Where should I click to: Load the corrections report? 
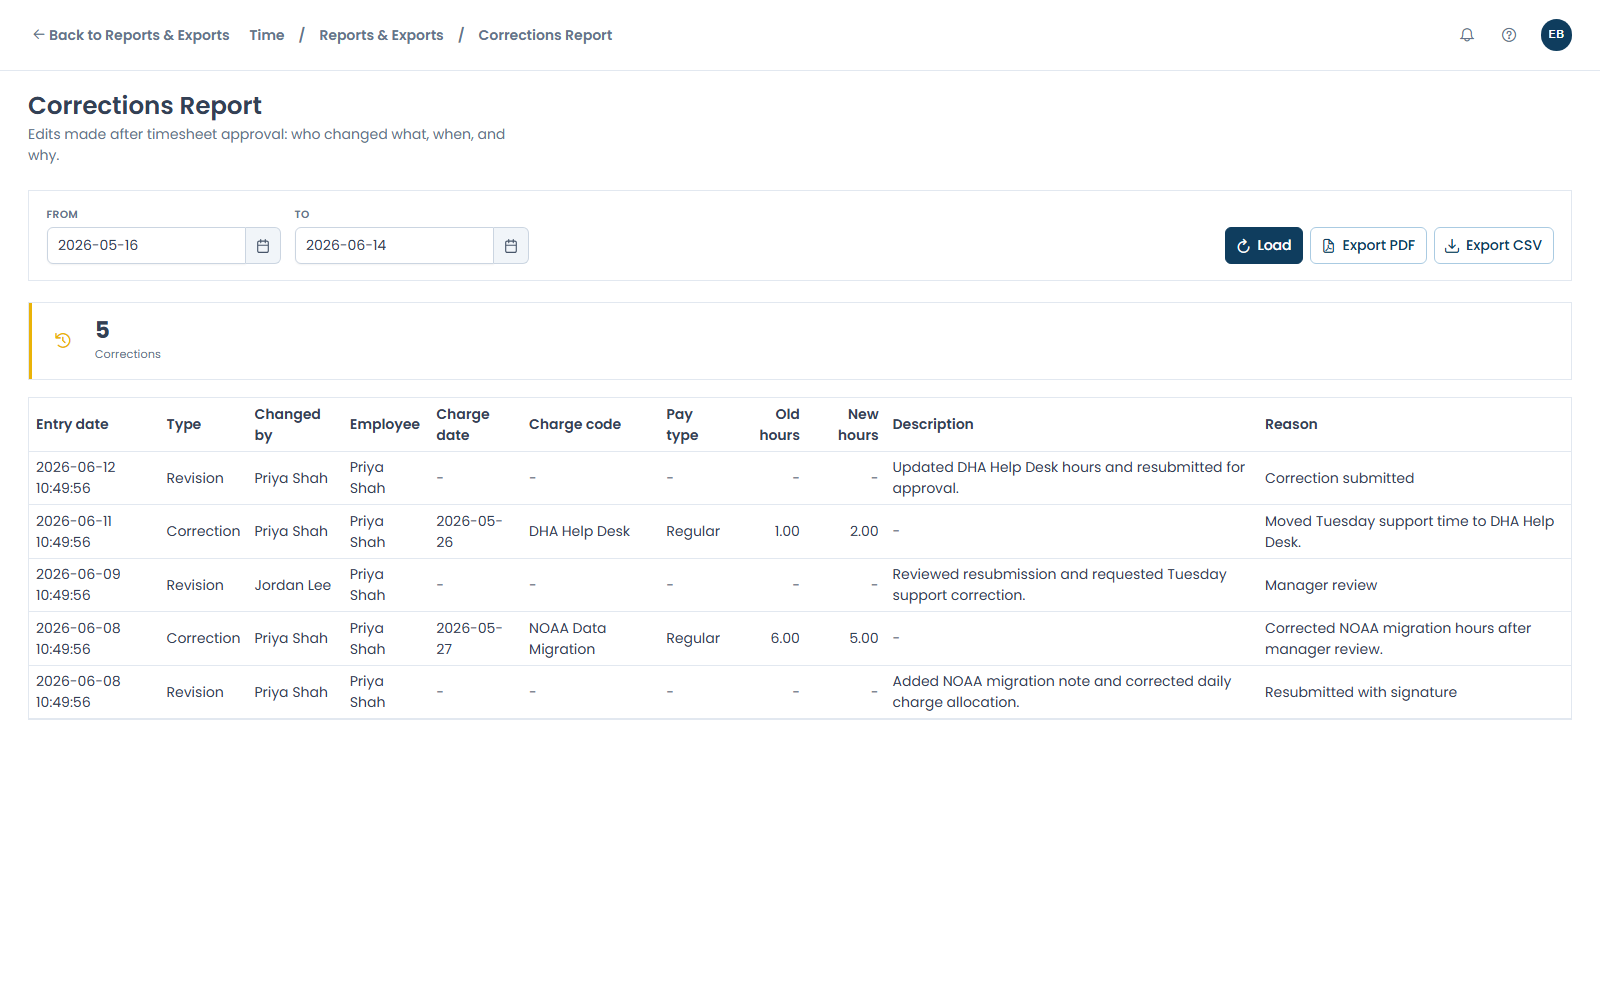(1264, 246)
